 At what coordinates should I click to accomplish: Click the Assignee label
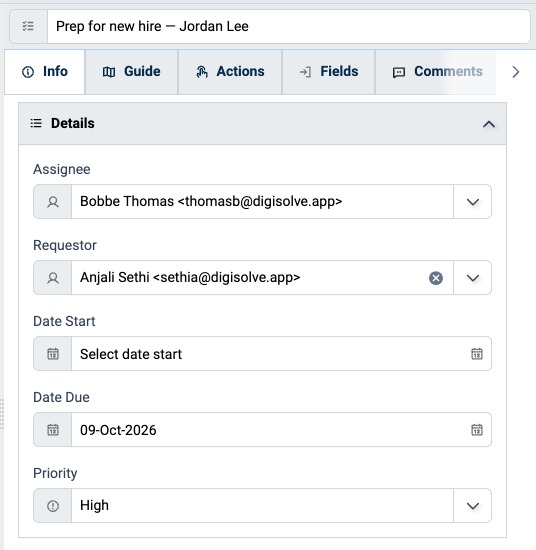62,169
